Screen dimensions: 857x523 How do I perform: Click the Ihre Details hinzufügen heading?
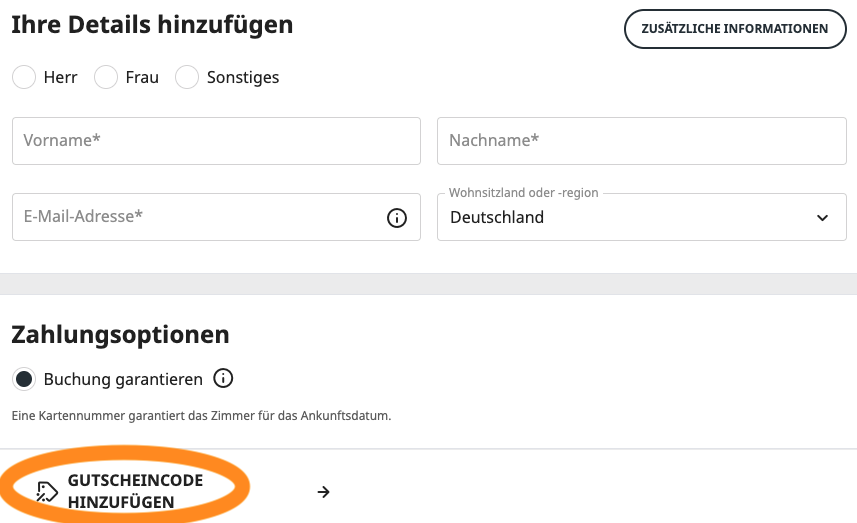point(152,25)
